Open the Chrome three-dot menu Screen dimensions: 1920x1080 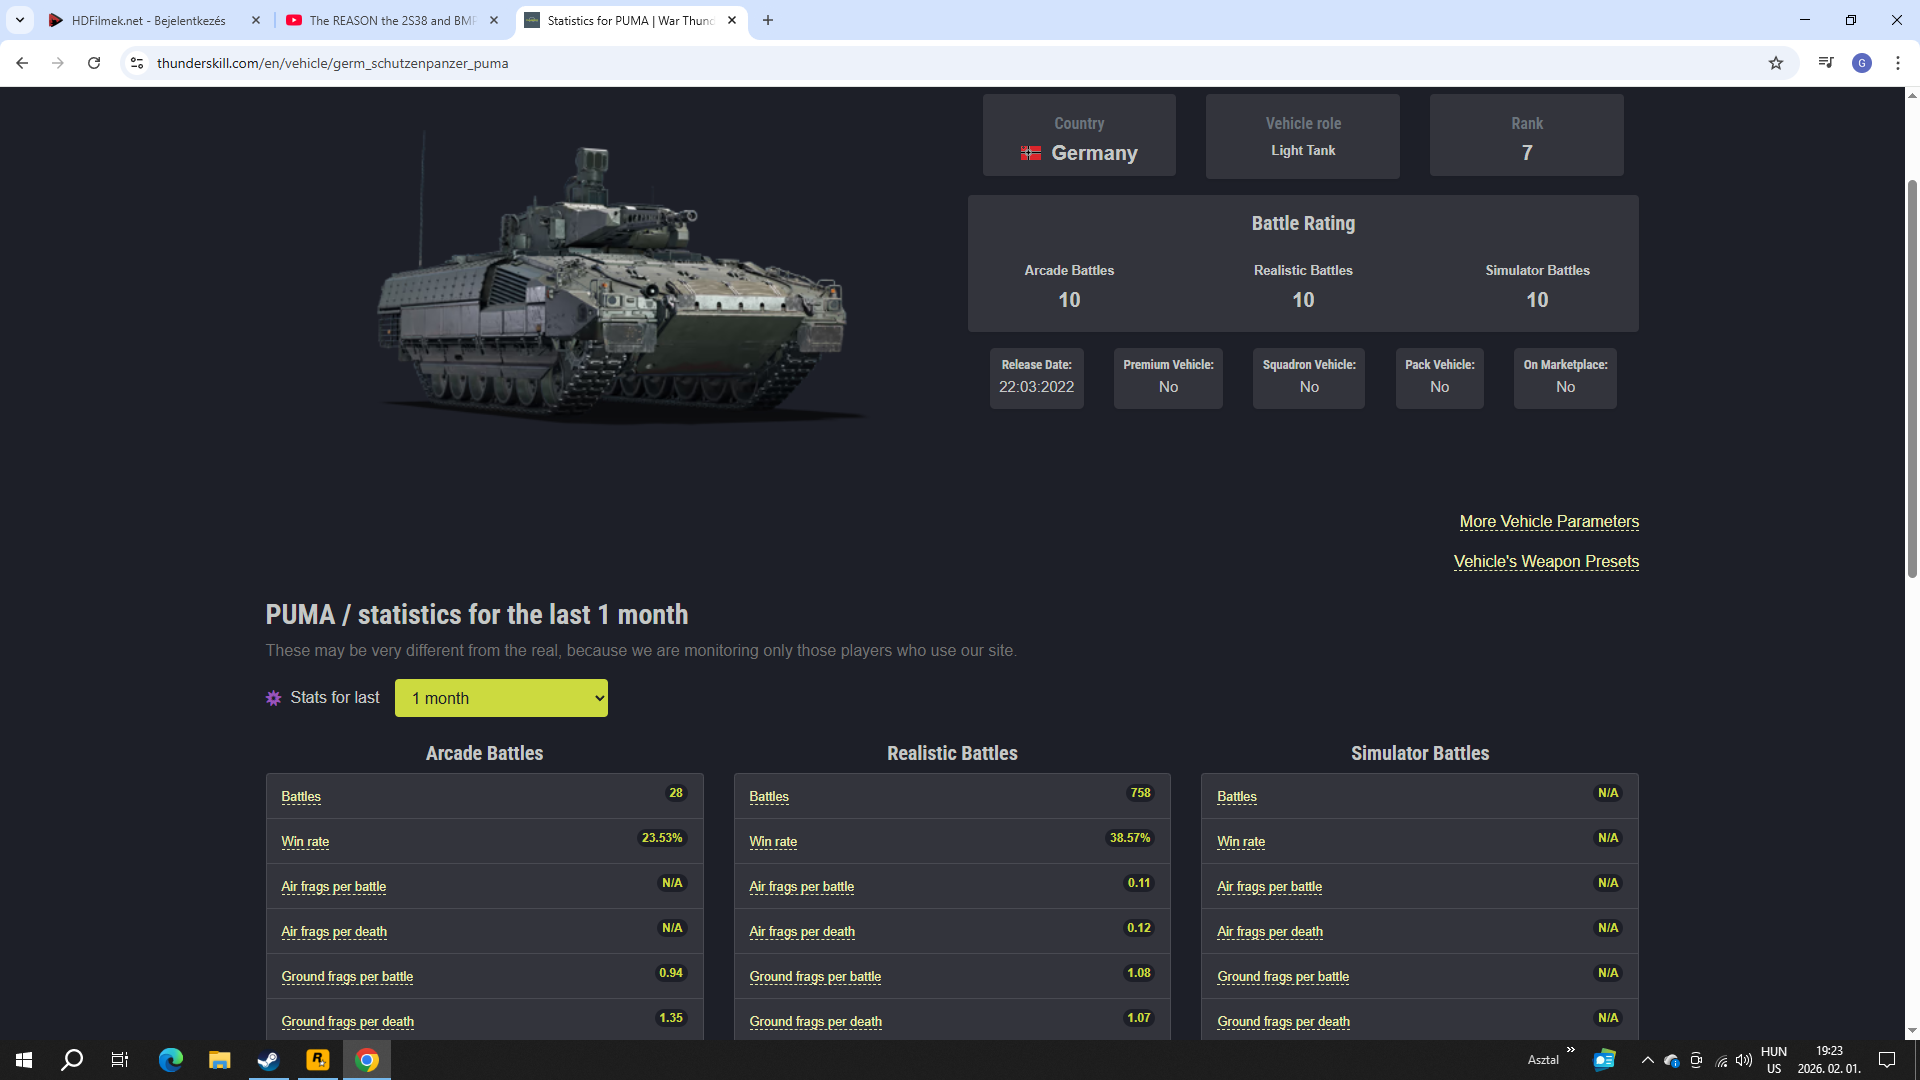pos(1898,63)
